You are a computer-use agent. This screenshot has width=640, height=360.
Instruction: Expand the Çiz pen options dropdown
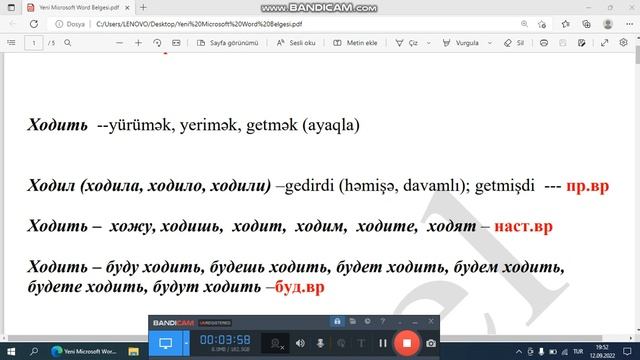pos(429,43)
